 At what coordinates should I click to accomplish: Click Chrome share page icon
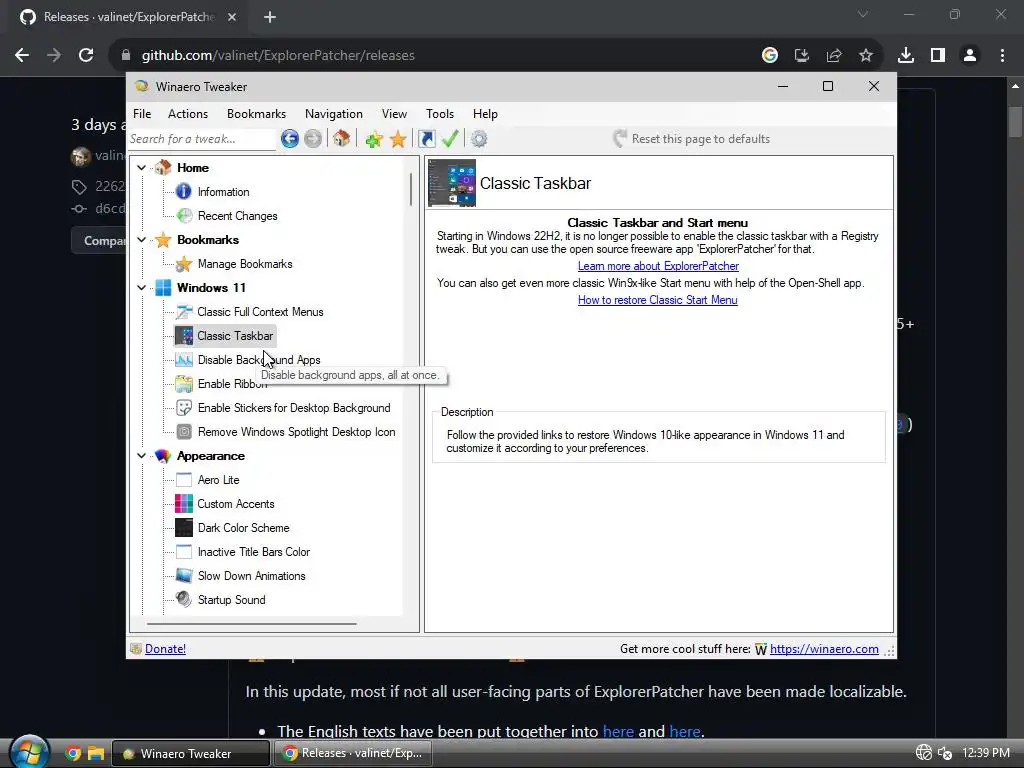tap(834, 56)
